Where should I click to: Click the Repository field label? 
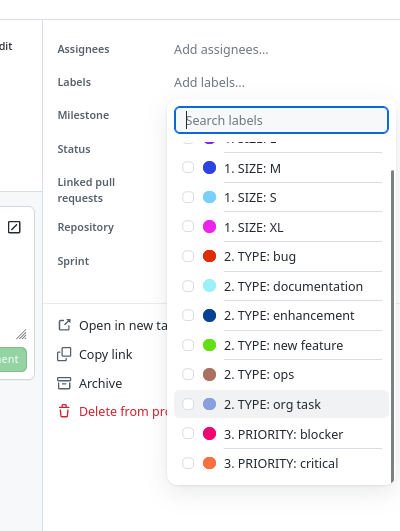coord(86,227)
